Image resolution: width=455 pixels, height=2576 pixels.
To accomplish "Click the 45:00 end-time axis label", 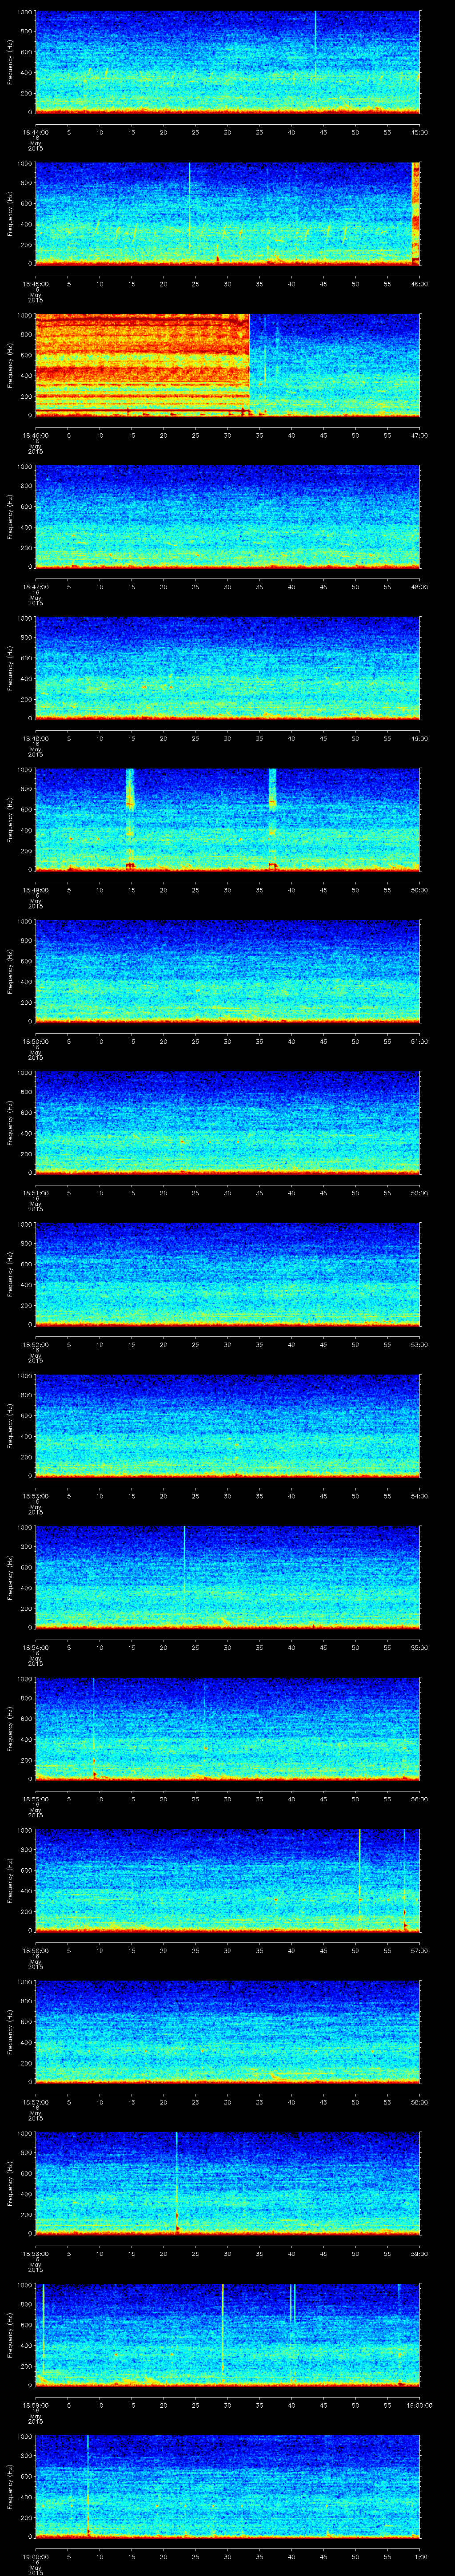I will click(x=419, y=132).
